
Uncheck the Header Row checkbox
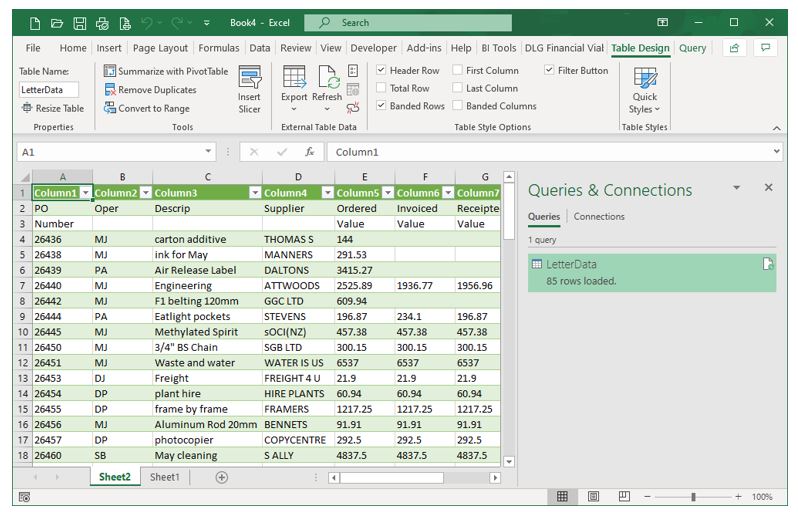point(382,71)
